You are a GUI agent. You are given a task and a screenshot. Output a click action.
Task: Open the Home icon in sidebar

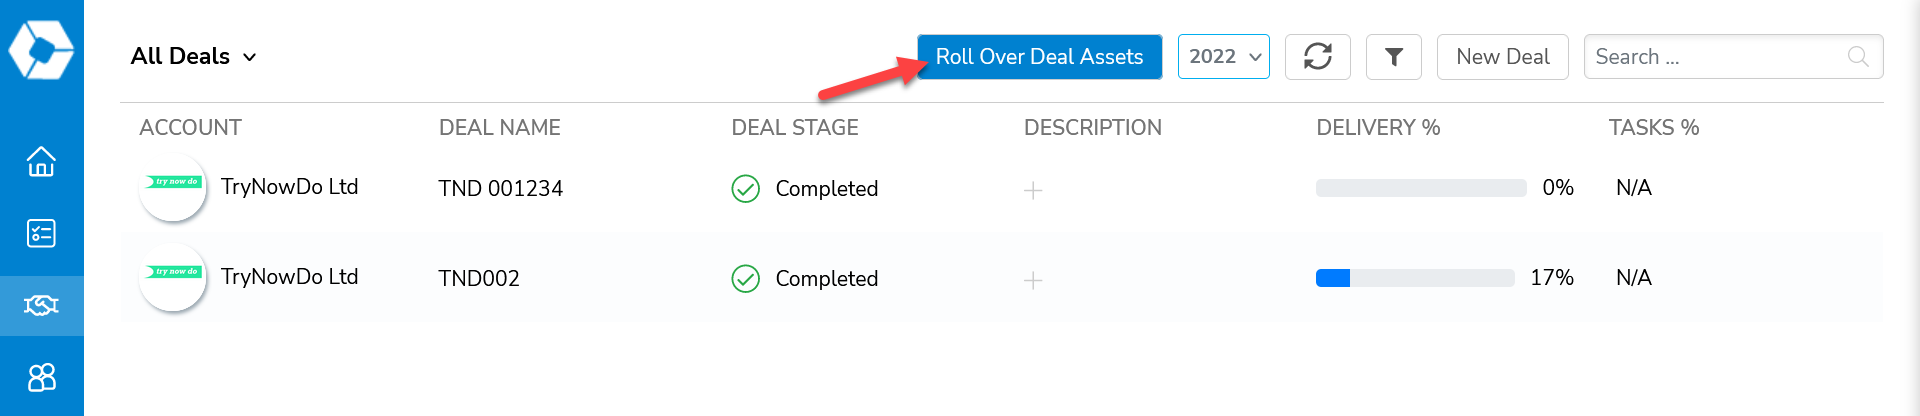point(41,161)
